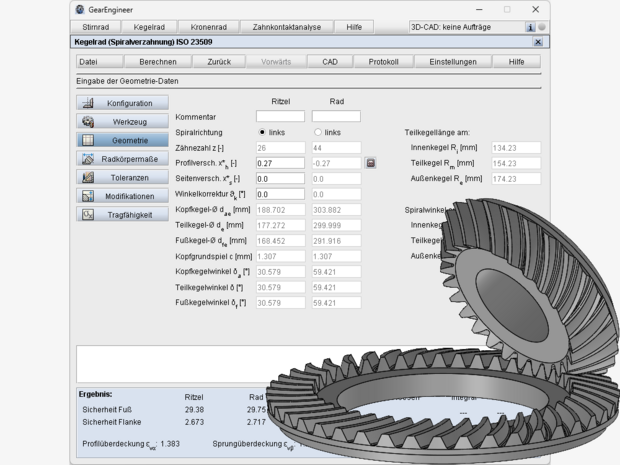Open the Modifikationen section
This screenshot has width=620, height=465.
[122, 196]
